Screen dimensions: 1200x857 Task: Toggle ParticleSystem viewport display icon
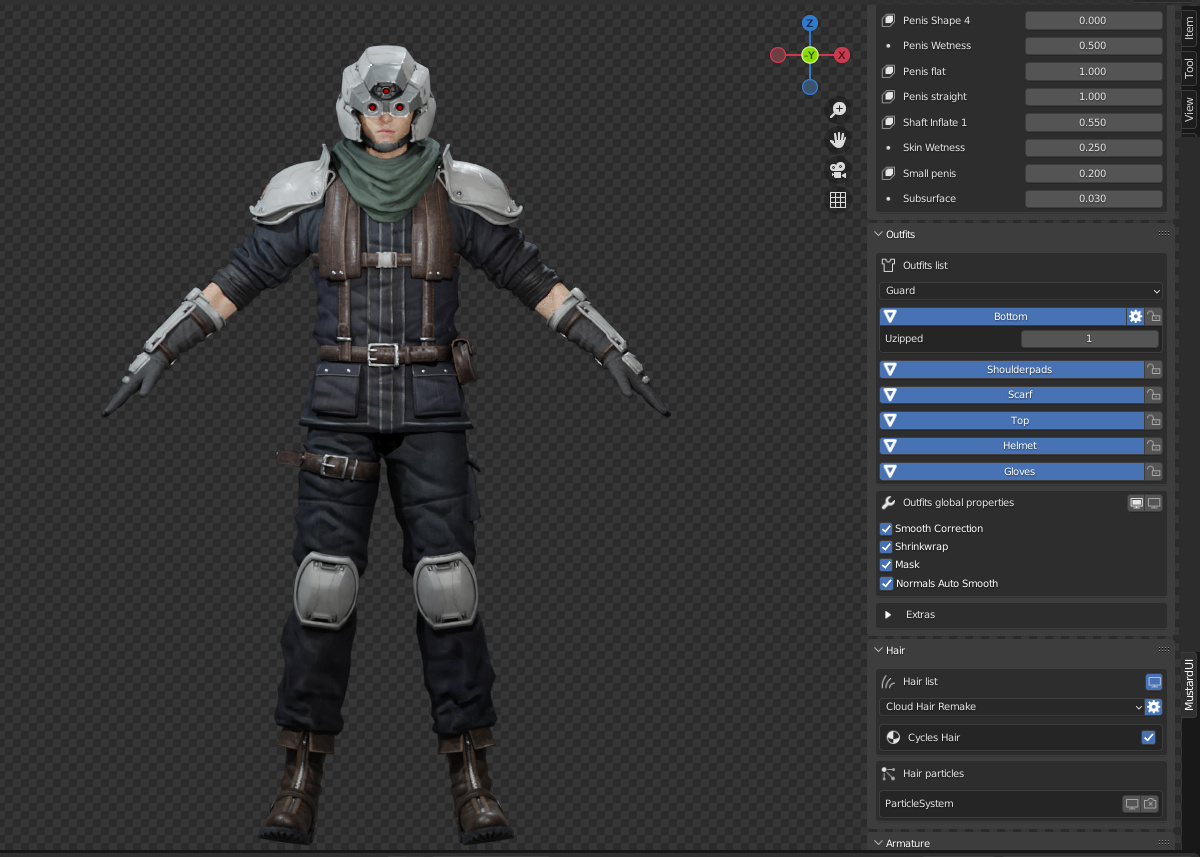[x=1132, y=804]
